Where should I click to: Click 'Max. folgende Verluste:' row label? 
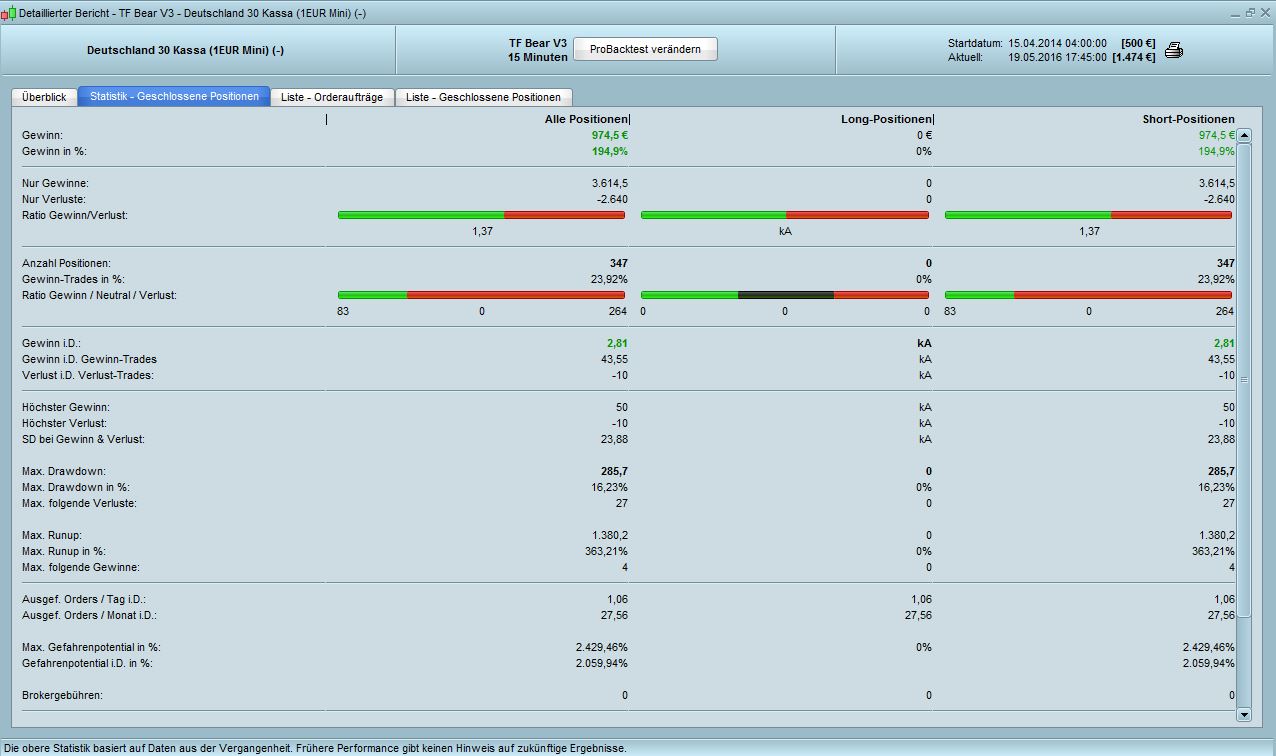point(79,503)
